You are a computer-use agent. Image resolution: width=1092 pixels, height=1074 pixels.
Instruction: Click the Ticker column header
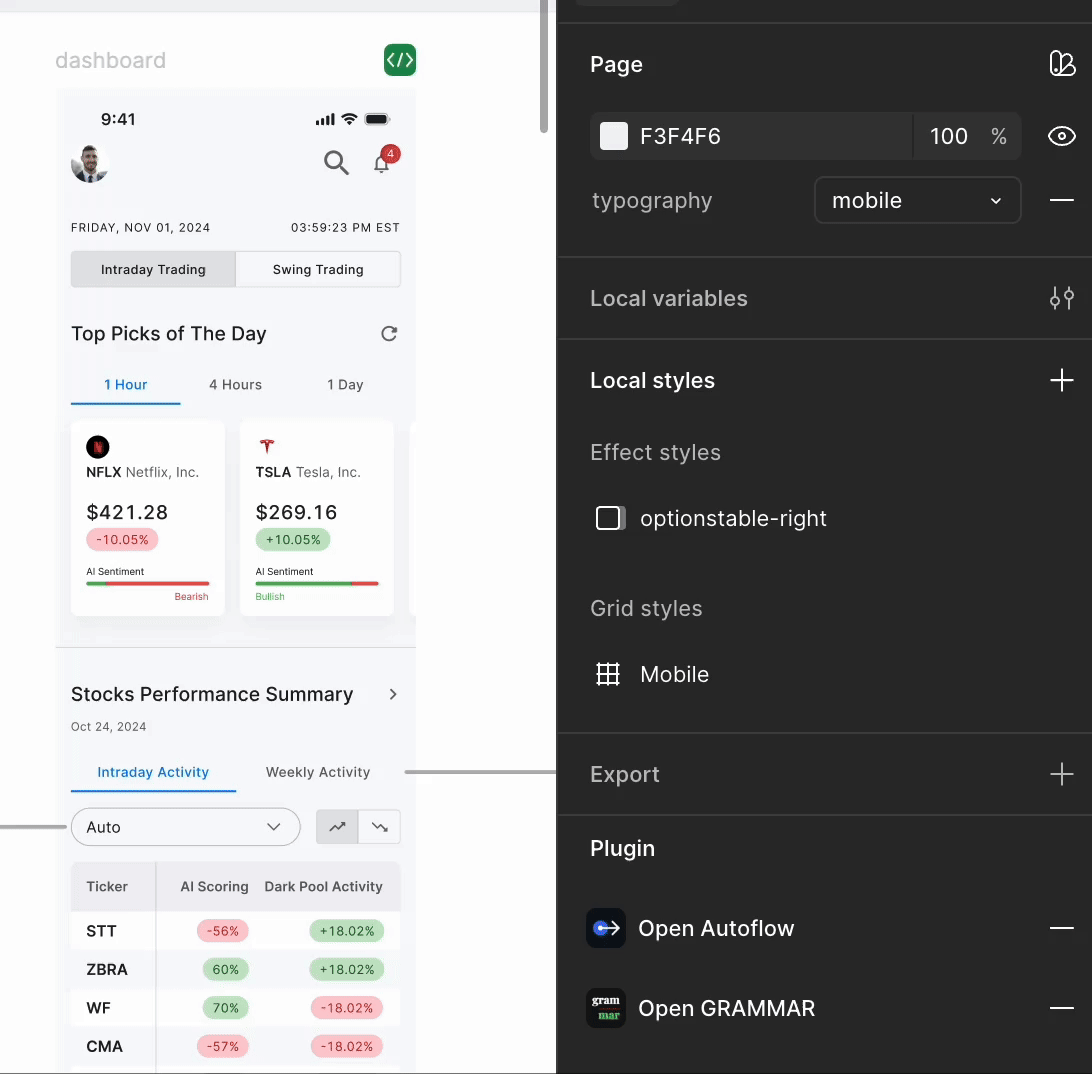coord(107,887)
